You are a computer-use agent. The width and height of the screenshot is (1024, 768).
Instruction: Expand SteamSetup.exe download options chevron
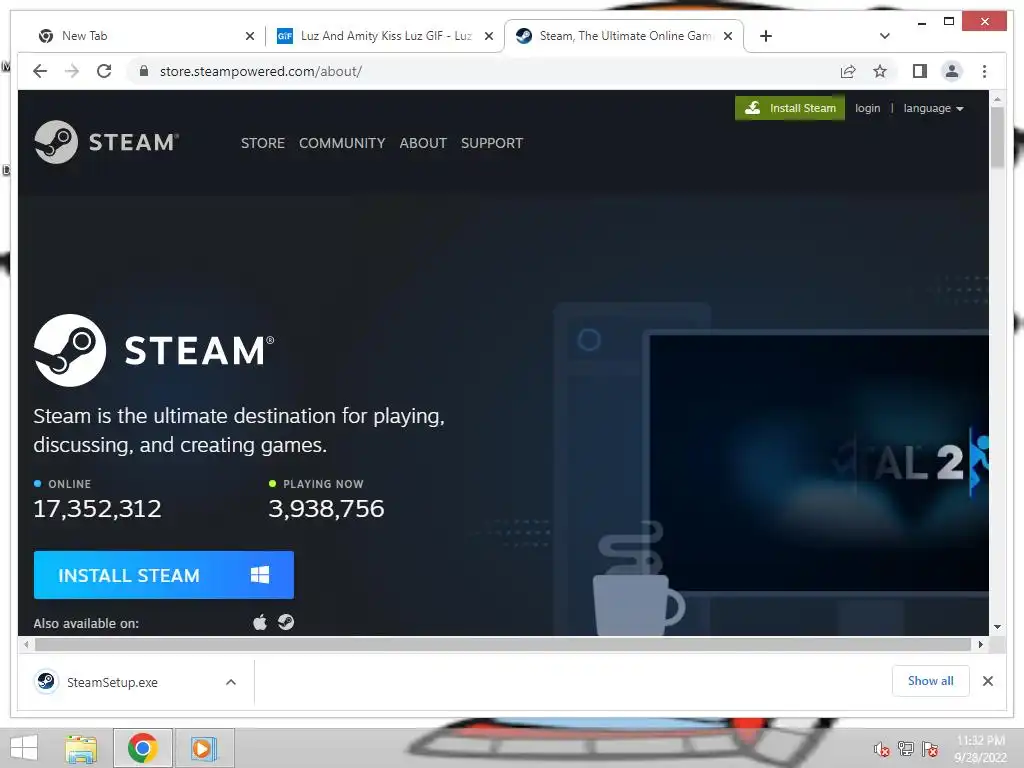231,682
